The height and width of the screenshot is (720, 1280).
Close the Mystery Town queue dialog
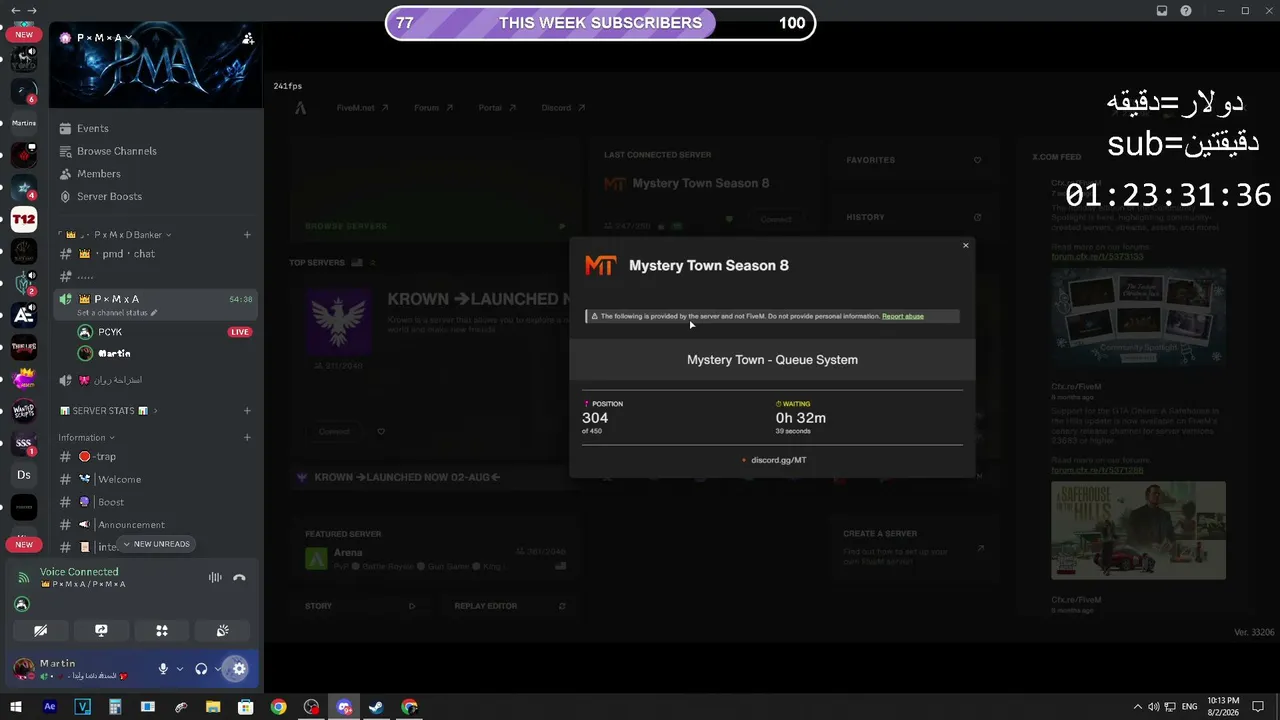(x=965, y=245)
